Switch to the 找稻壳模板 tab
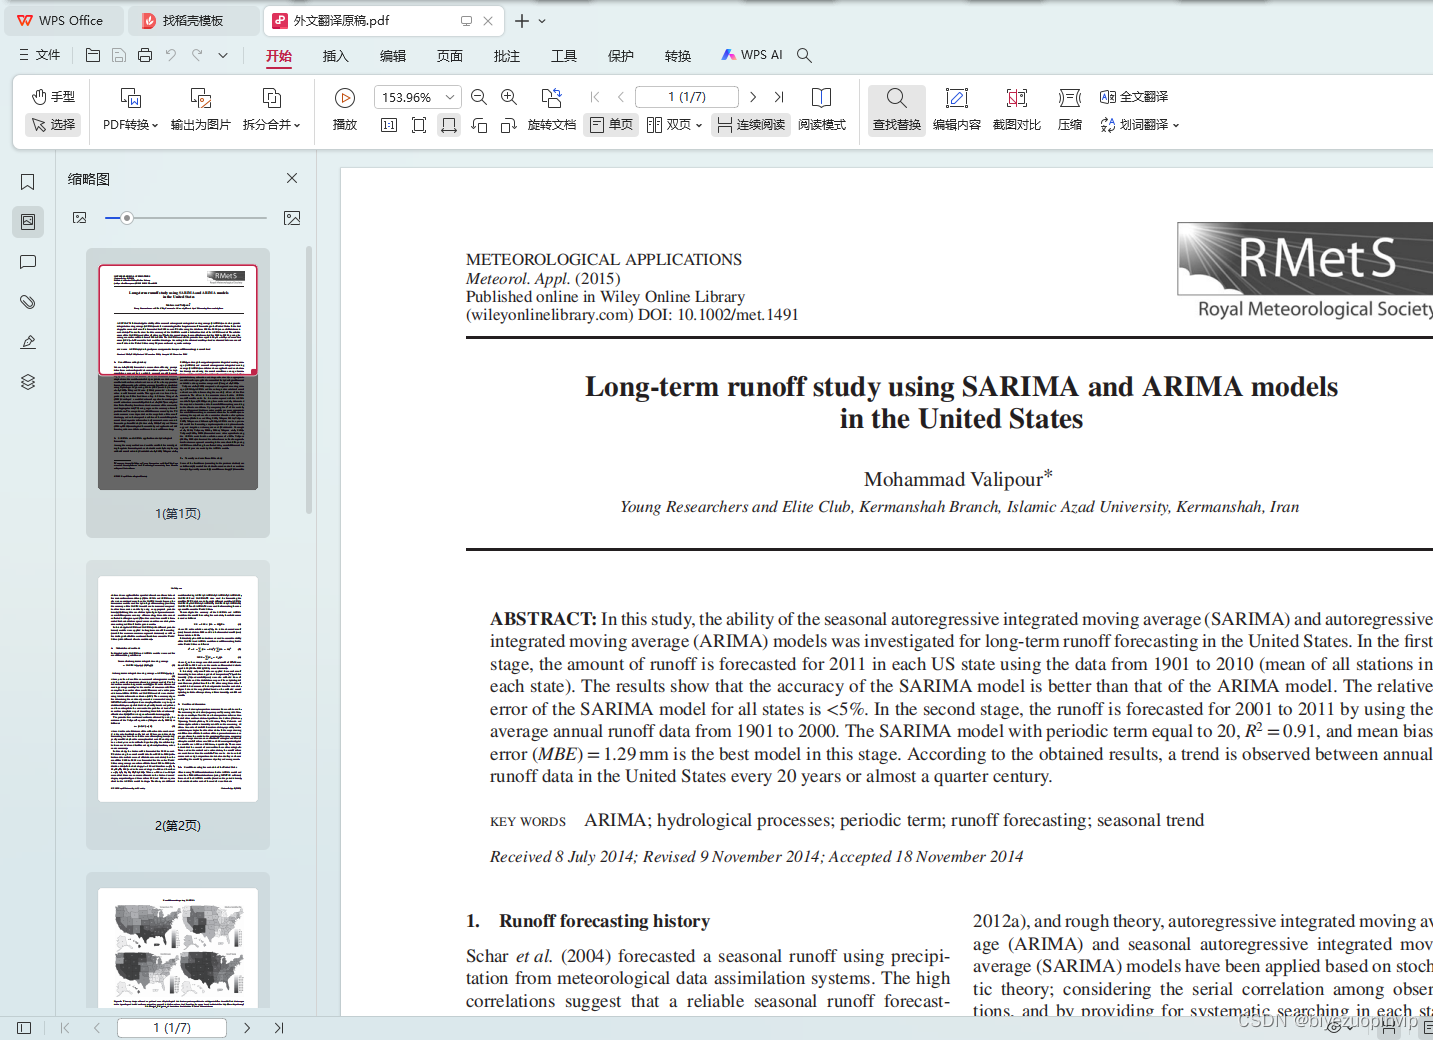 tap(193, 20)
